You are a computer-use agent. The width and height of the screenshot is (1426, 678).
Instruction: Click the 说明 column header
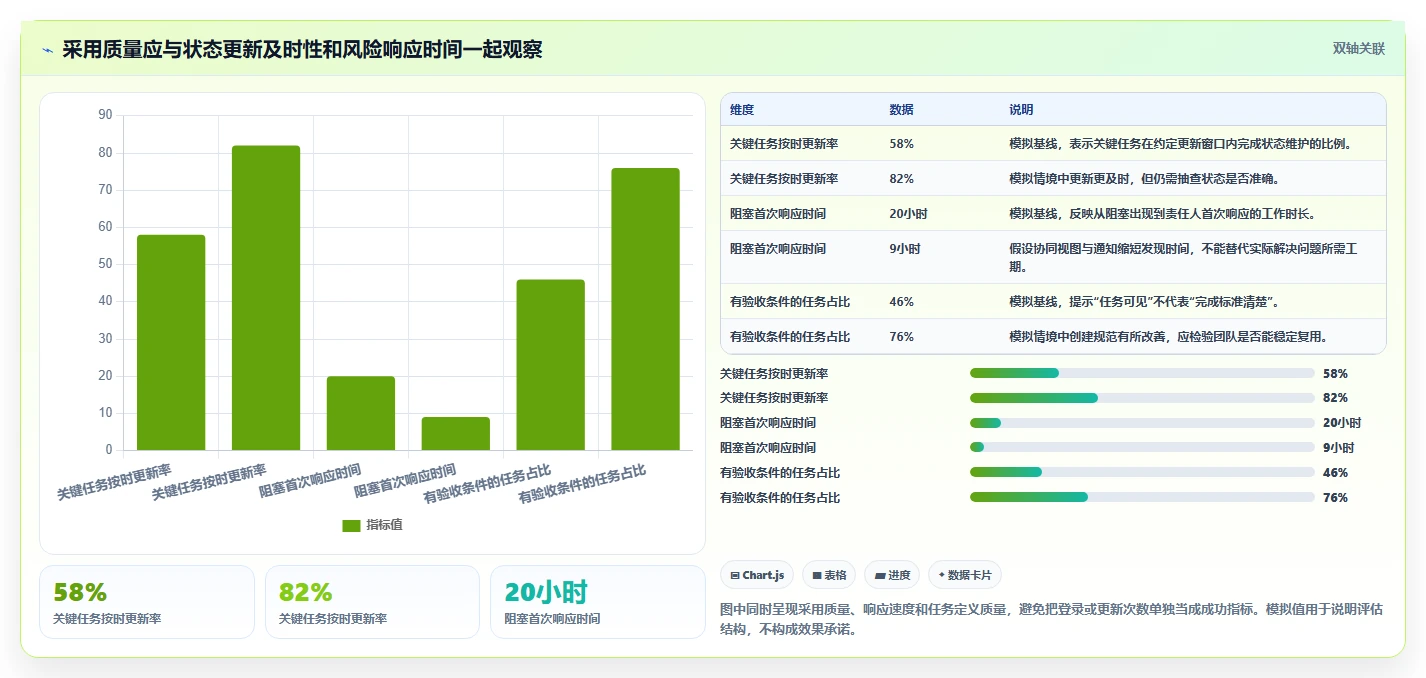coord(1021,109)
